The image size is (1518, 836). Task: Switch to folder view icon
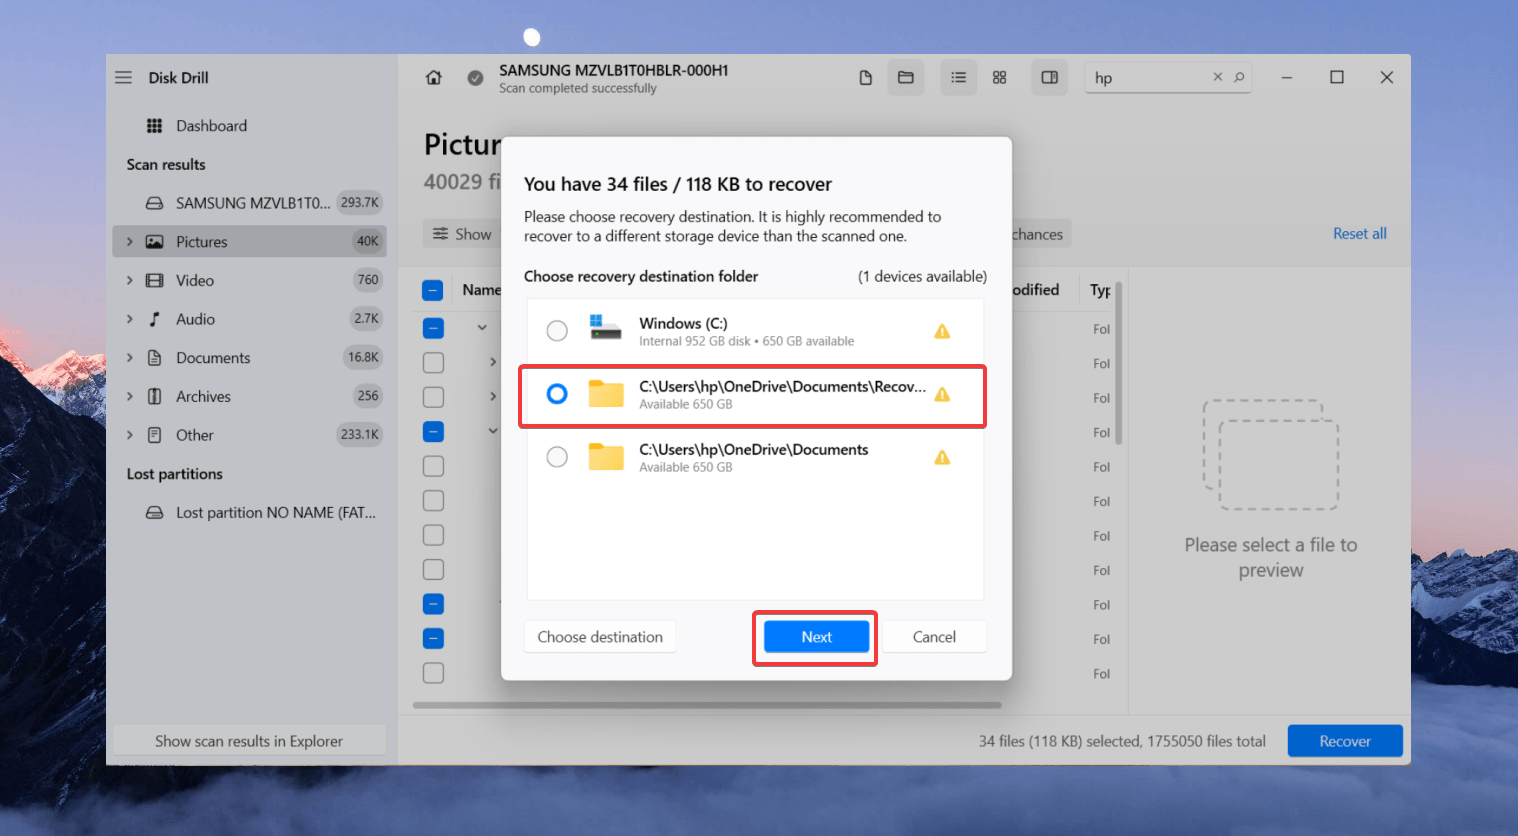[906, 77]
